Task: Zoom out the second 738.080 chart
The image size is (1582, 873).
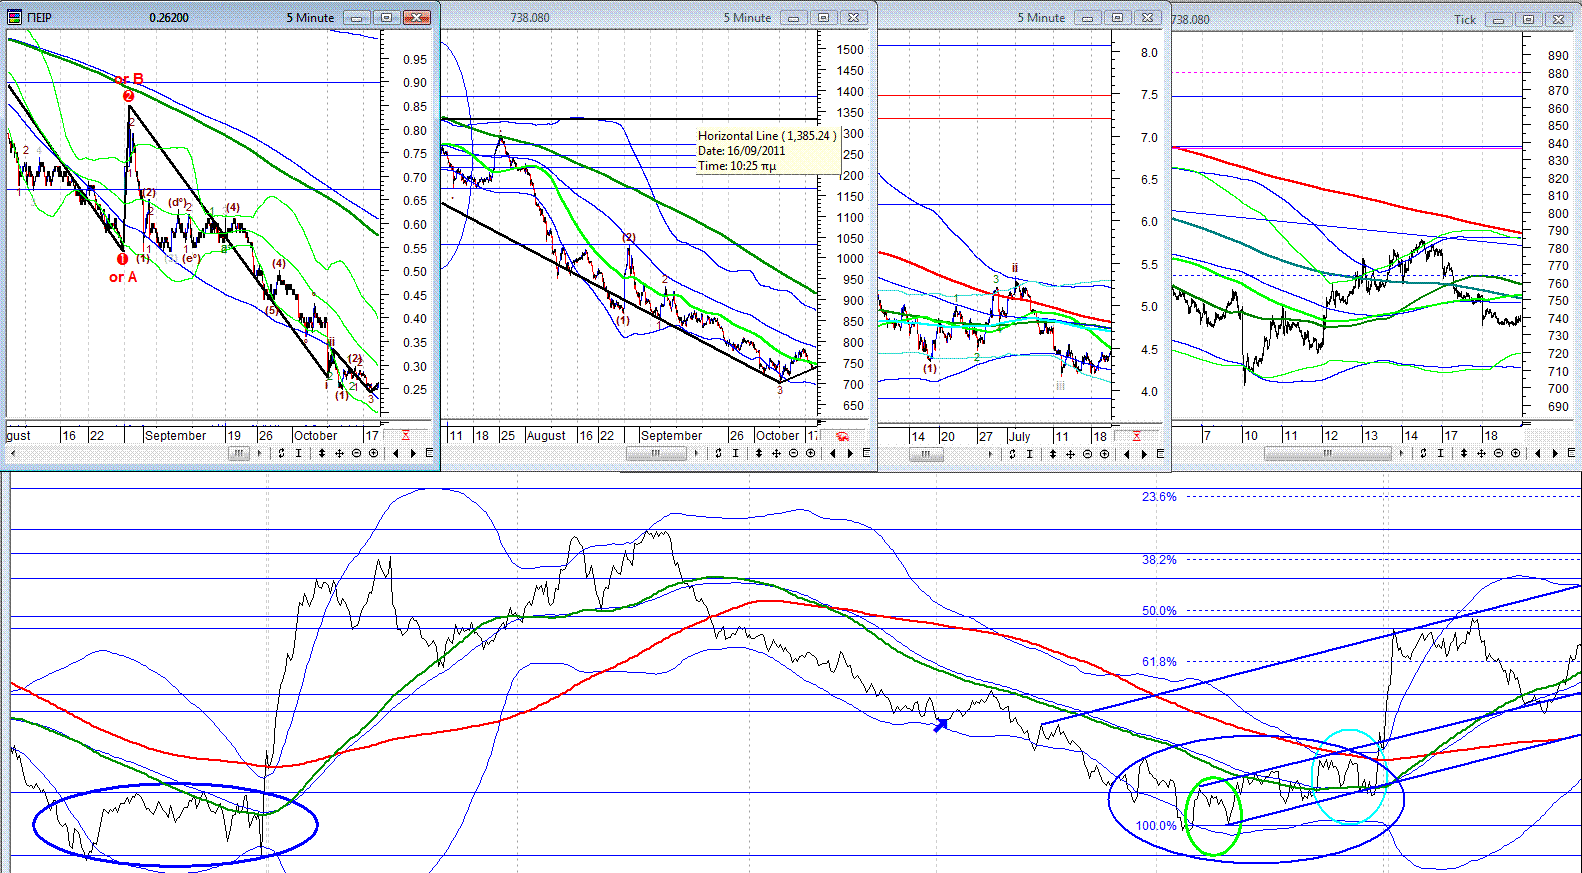Action: [x=793, y=453]
